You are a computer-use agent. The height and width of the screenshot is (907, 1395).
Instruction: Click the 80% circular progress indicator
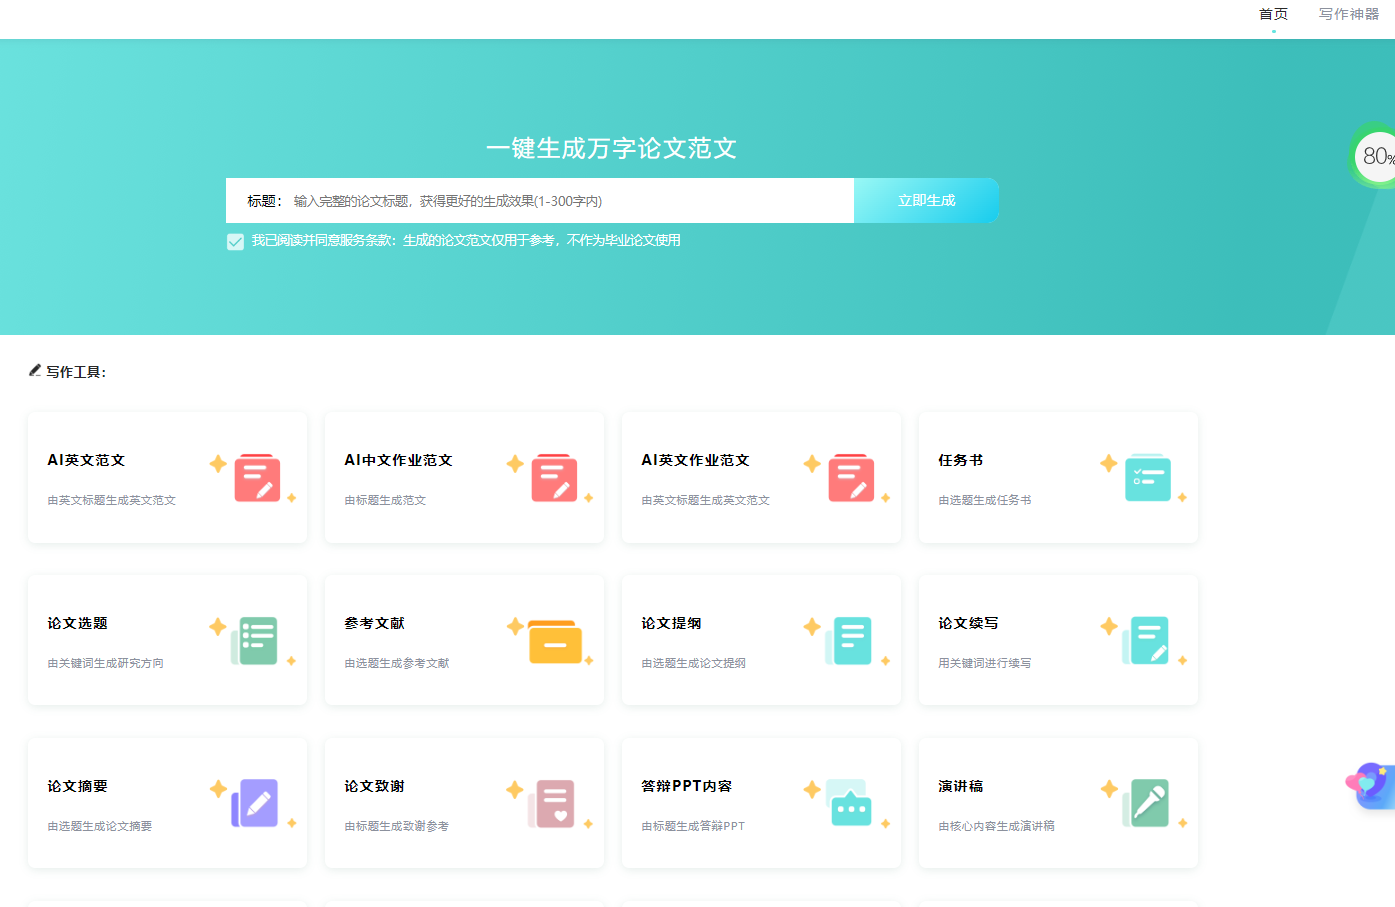click(1375, 156)
